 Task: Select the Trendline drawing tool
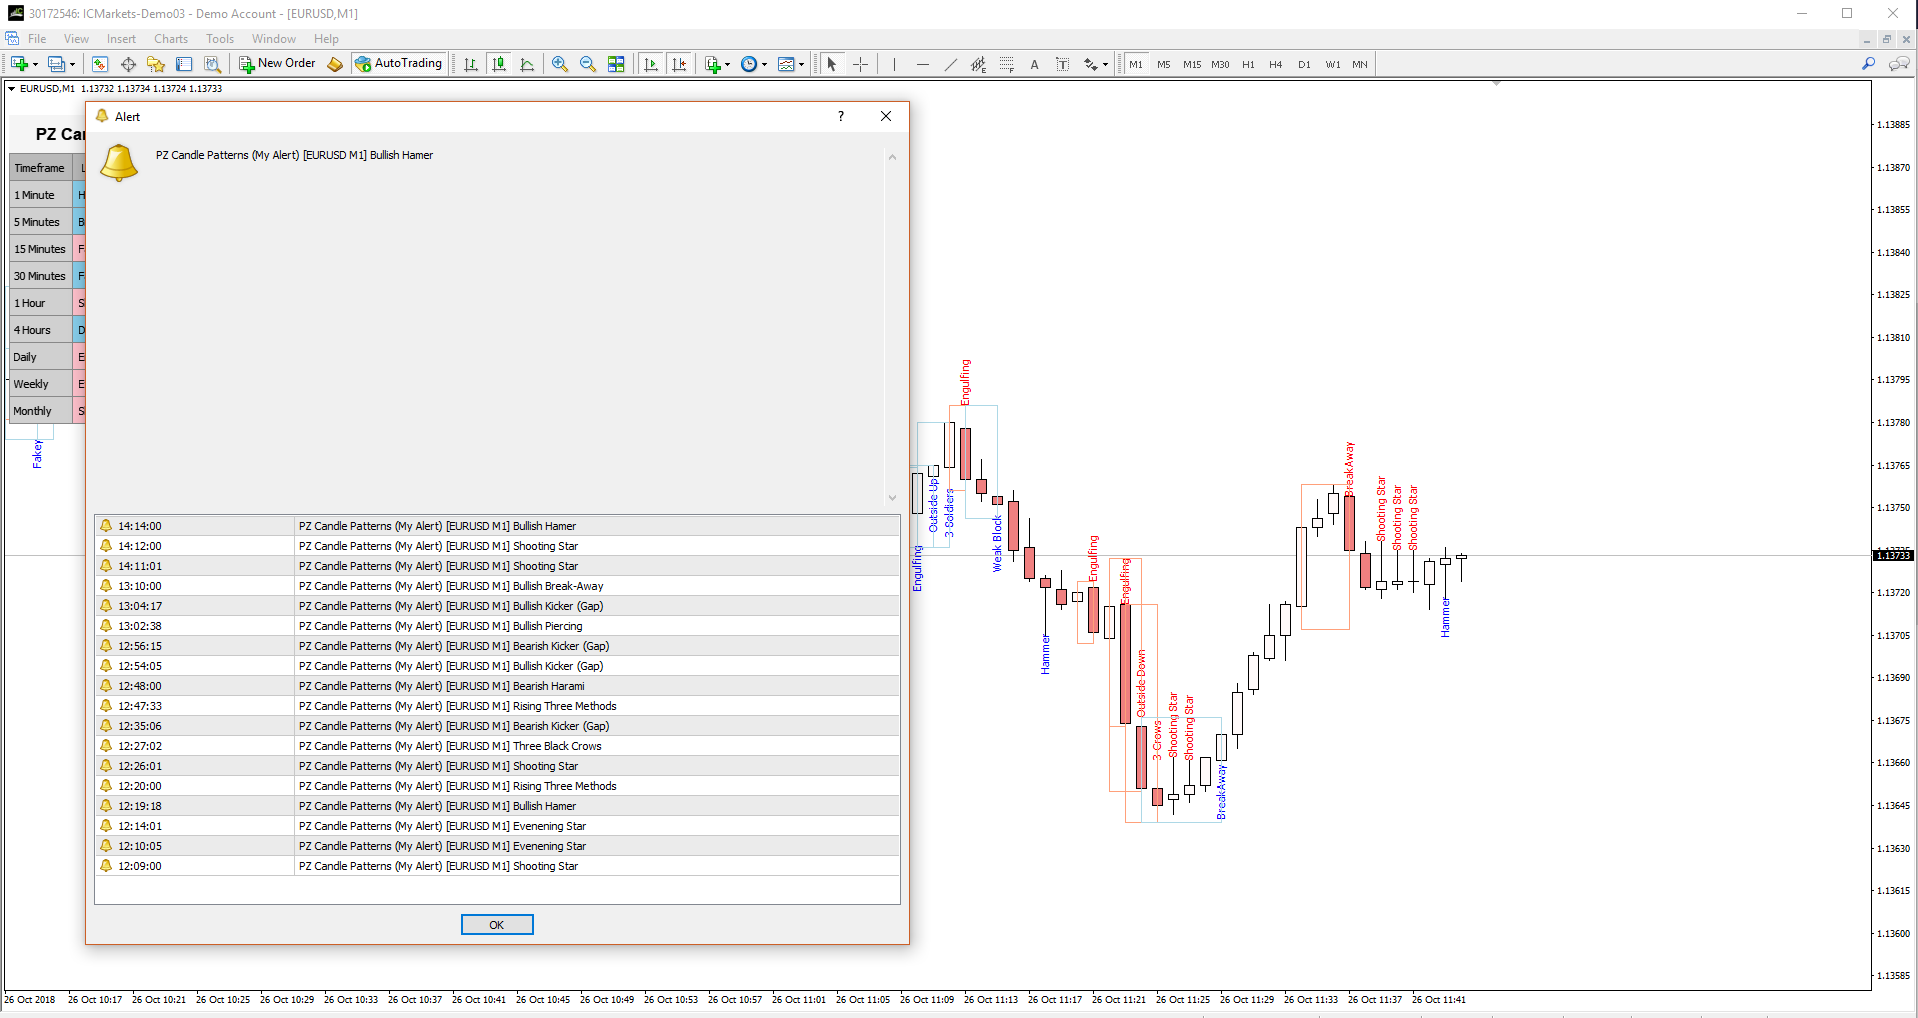[x=950, y=64]
